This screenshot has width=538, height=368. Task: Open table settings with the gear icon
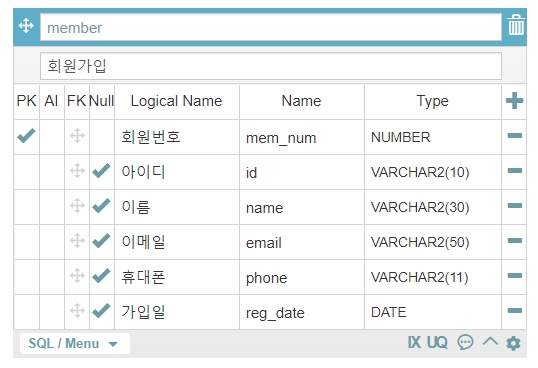coord(513,343)
